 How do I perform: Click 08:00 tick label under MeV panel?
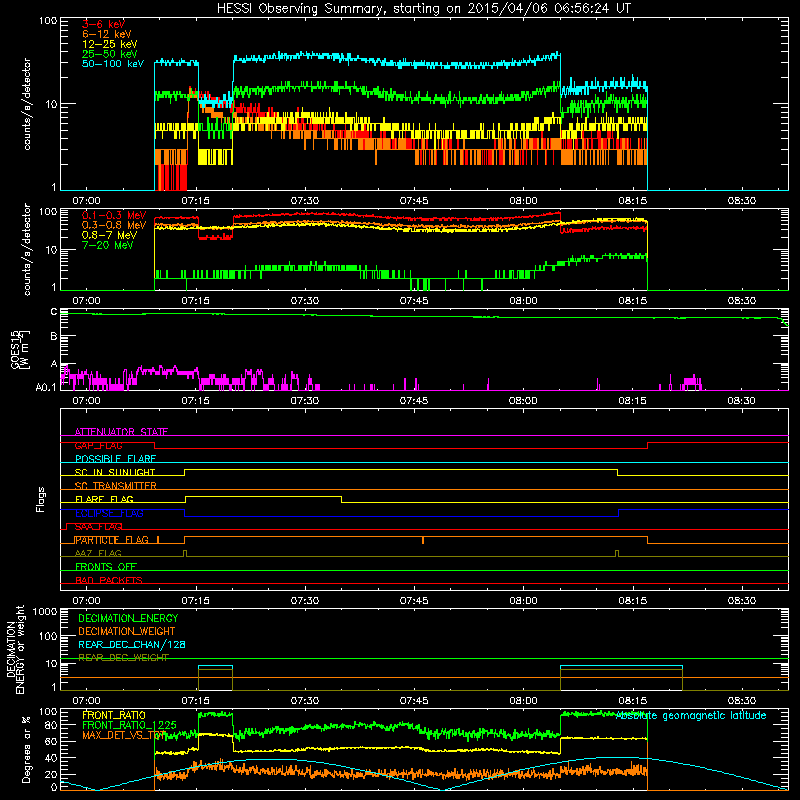pos(523,301)
